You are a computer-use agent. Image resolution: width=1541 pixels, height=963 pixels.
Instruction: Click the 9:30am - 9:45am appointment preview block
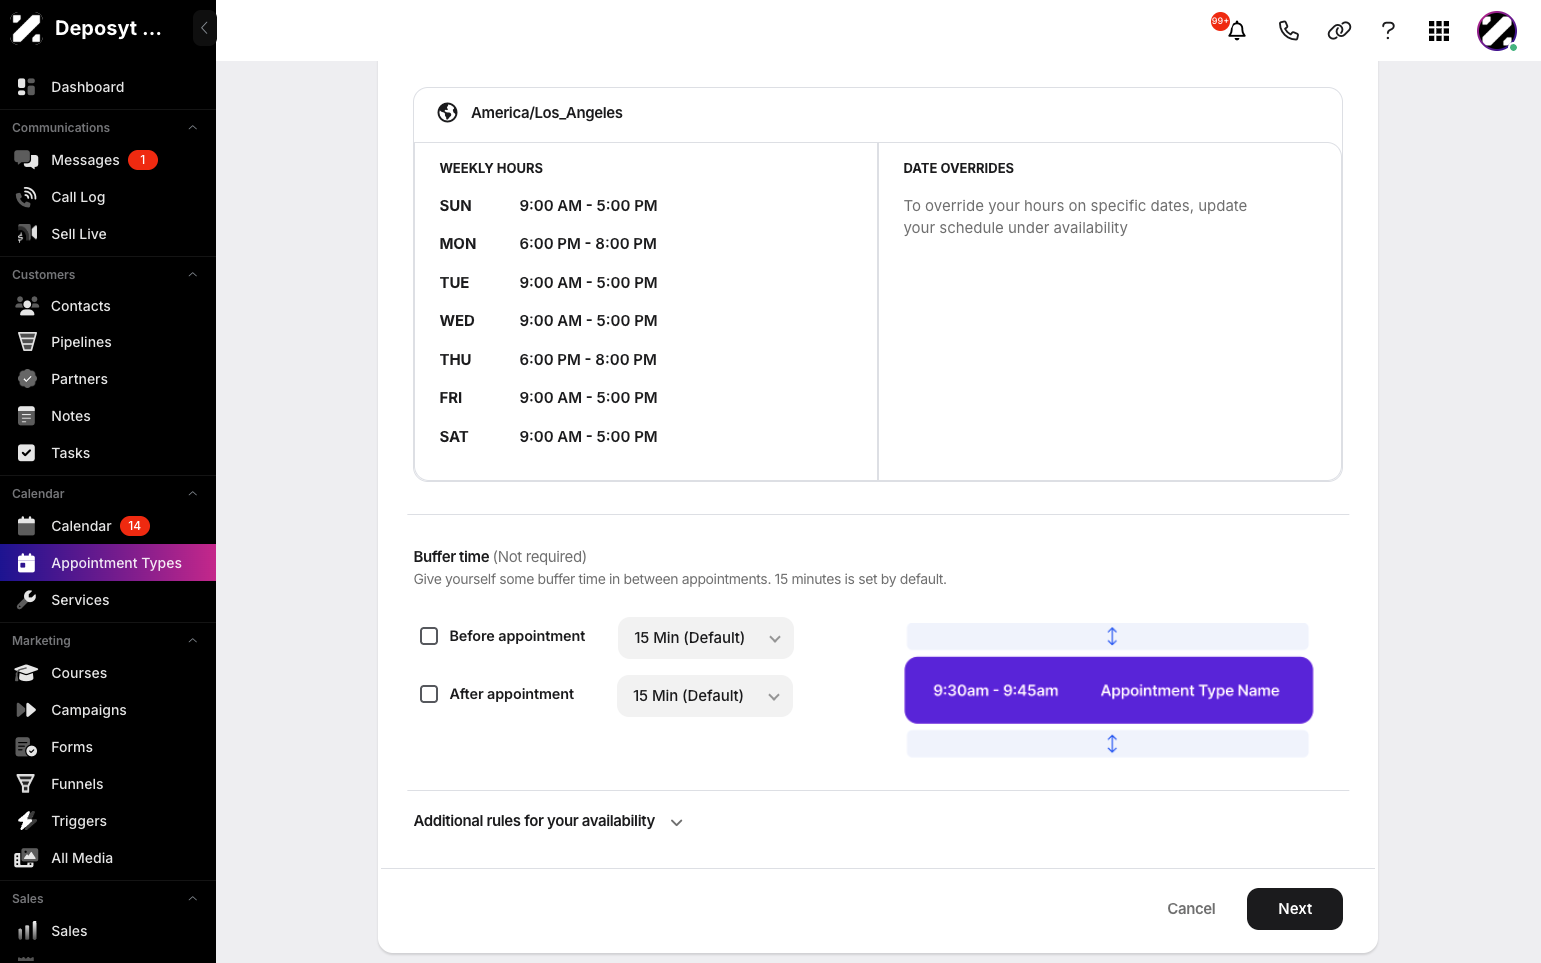(1108, 690)
